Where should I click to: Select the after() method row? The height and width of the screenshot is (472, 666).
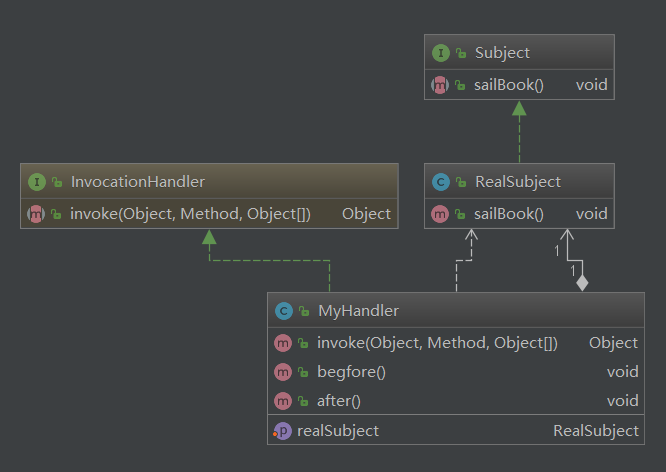[338, 401]
